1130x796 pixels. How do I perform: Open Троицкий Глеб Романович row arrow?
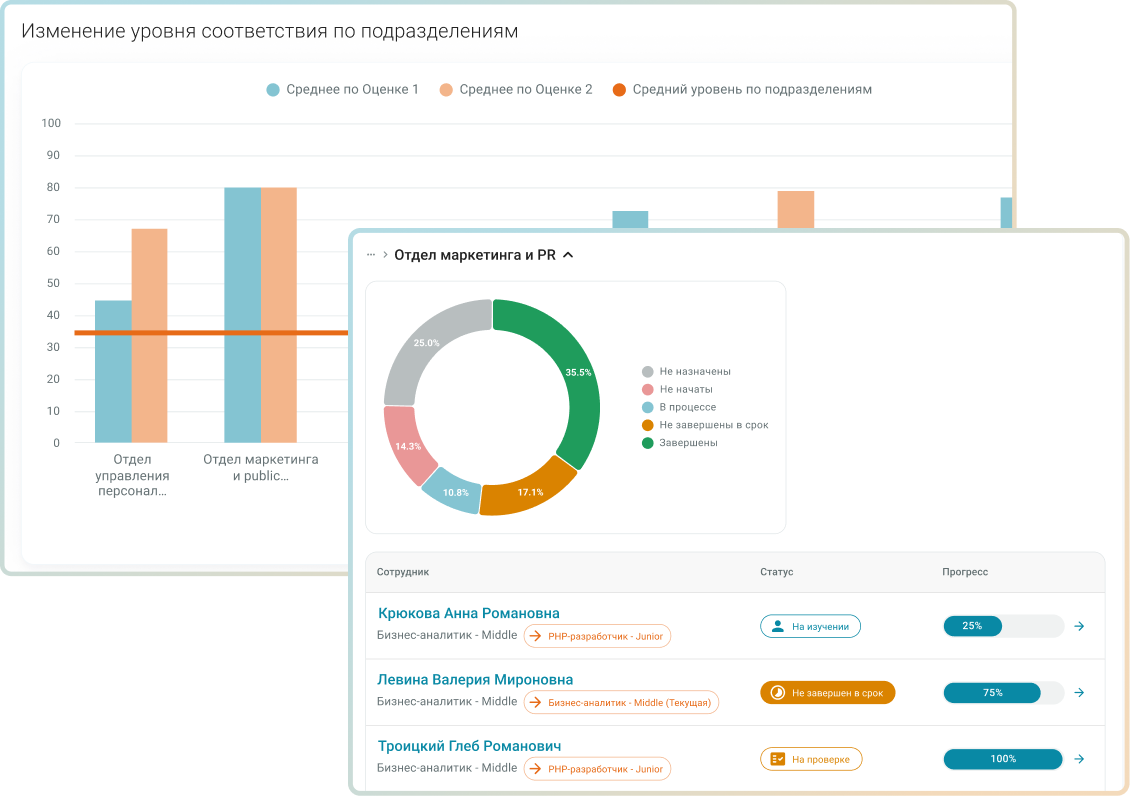(x=1079, y=759)
